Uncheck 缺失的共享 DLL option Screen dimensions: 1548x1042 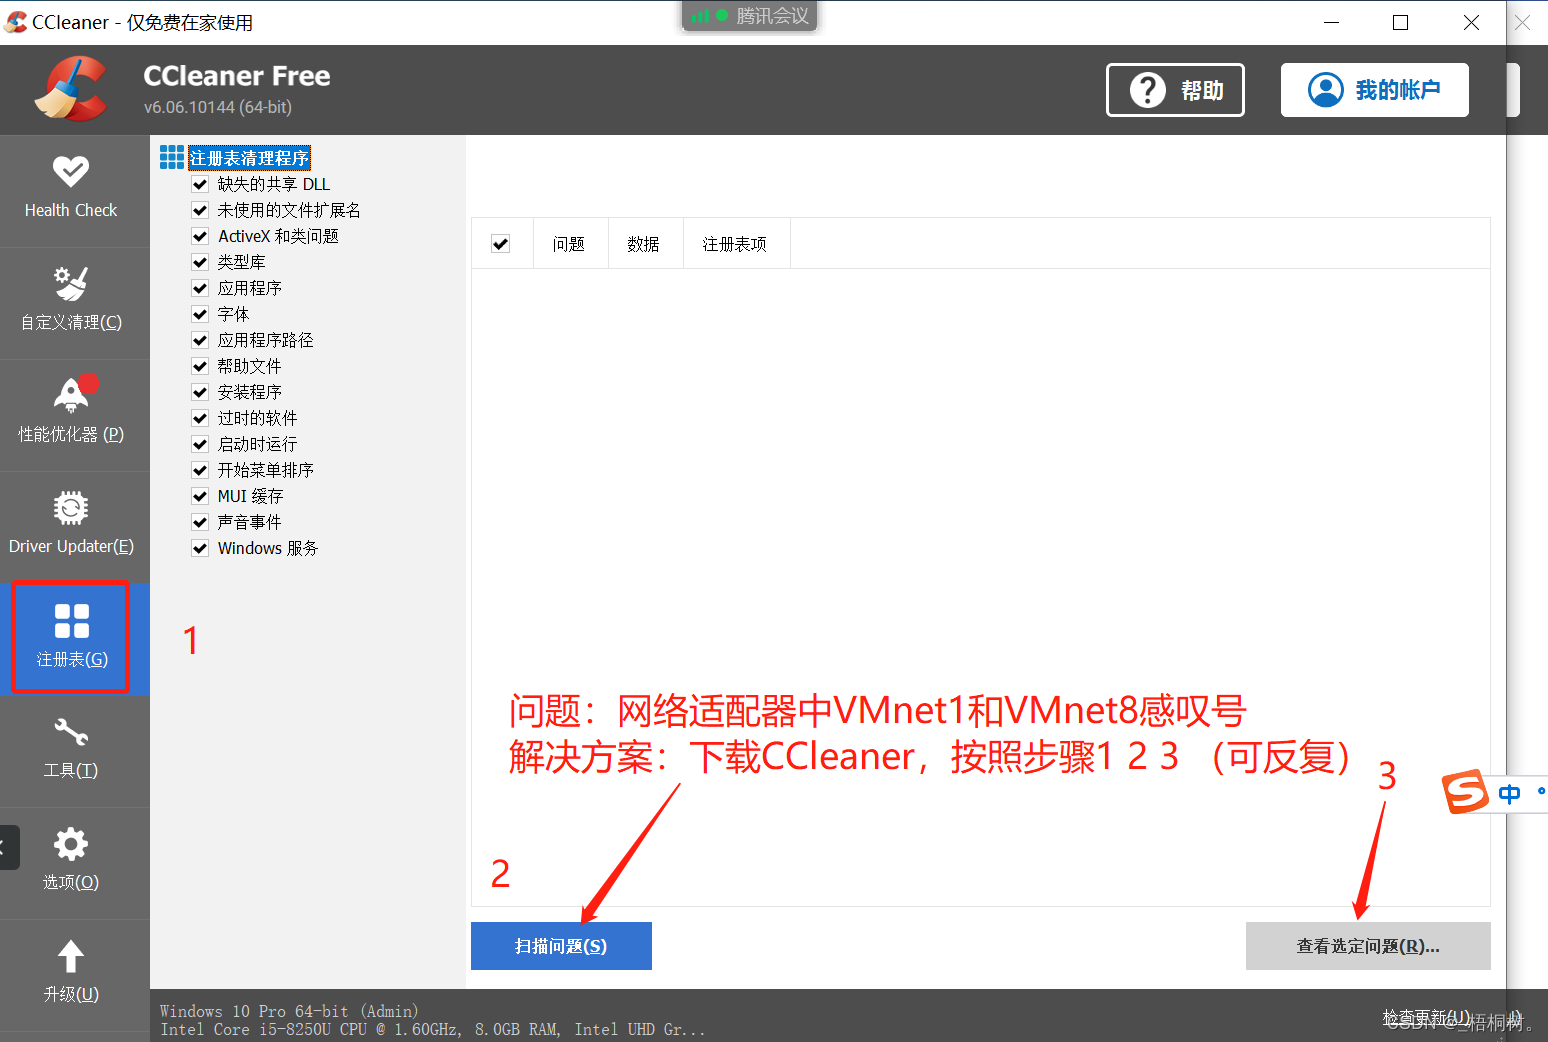tap(200, 184)
